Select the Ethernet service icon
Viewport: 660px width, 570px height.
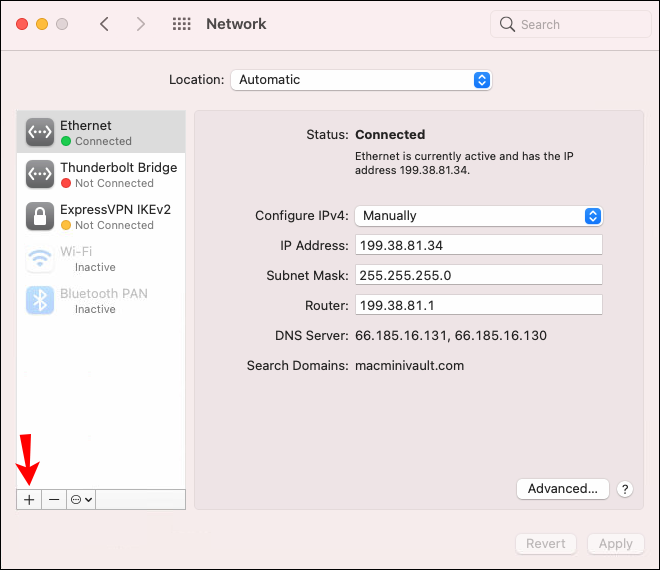click(x=40, y=132)
